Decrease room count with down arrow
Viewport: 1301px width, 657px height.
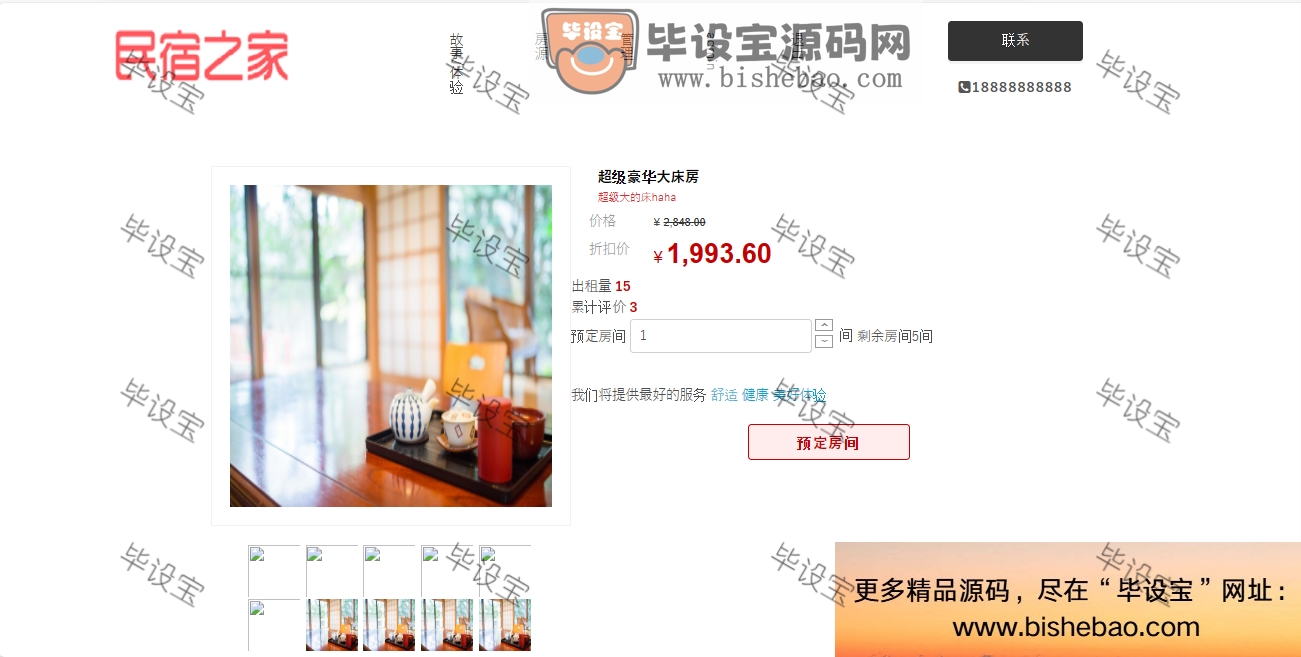coord(824,342)
